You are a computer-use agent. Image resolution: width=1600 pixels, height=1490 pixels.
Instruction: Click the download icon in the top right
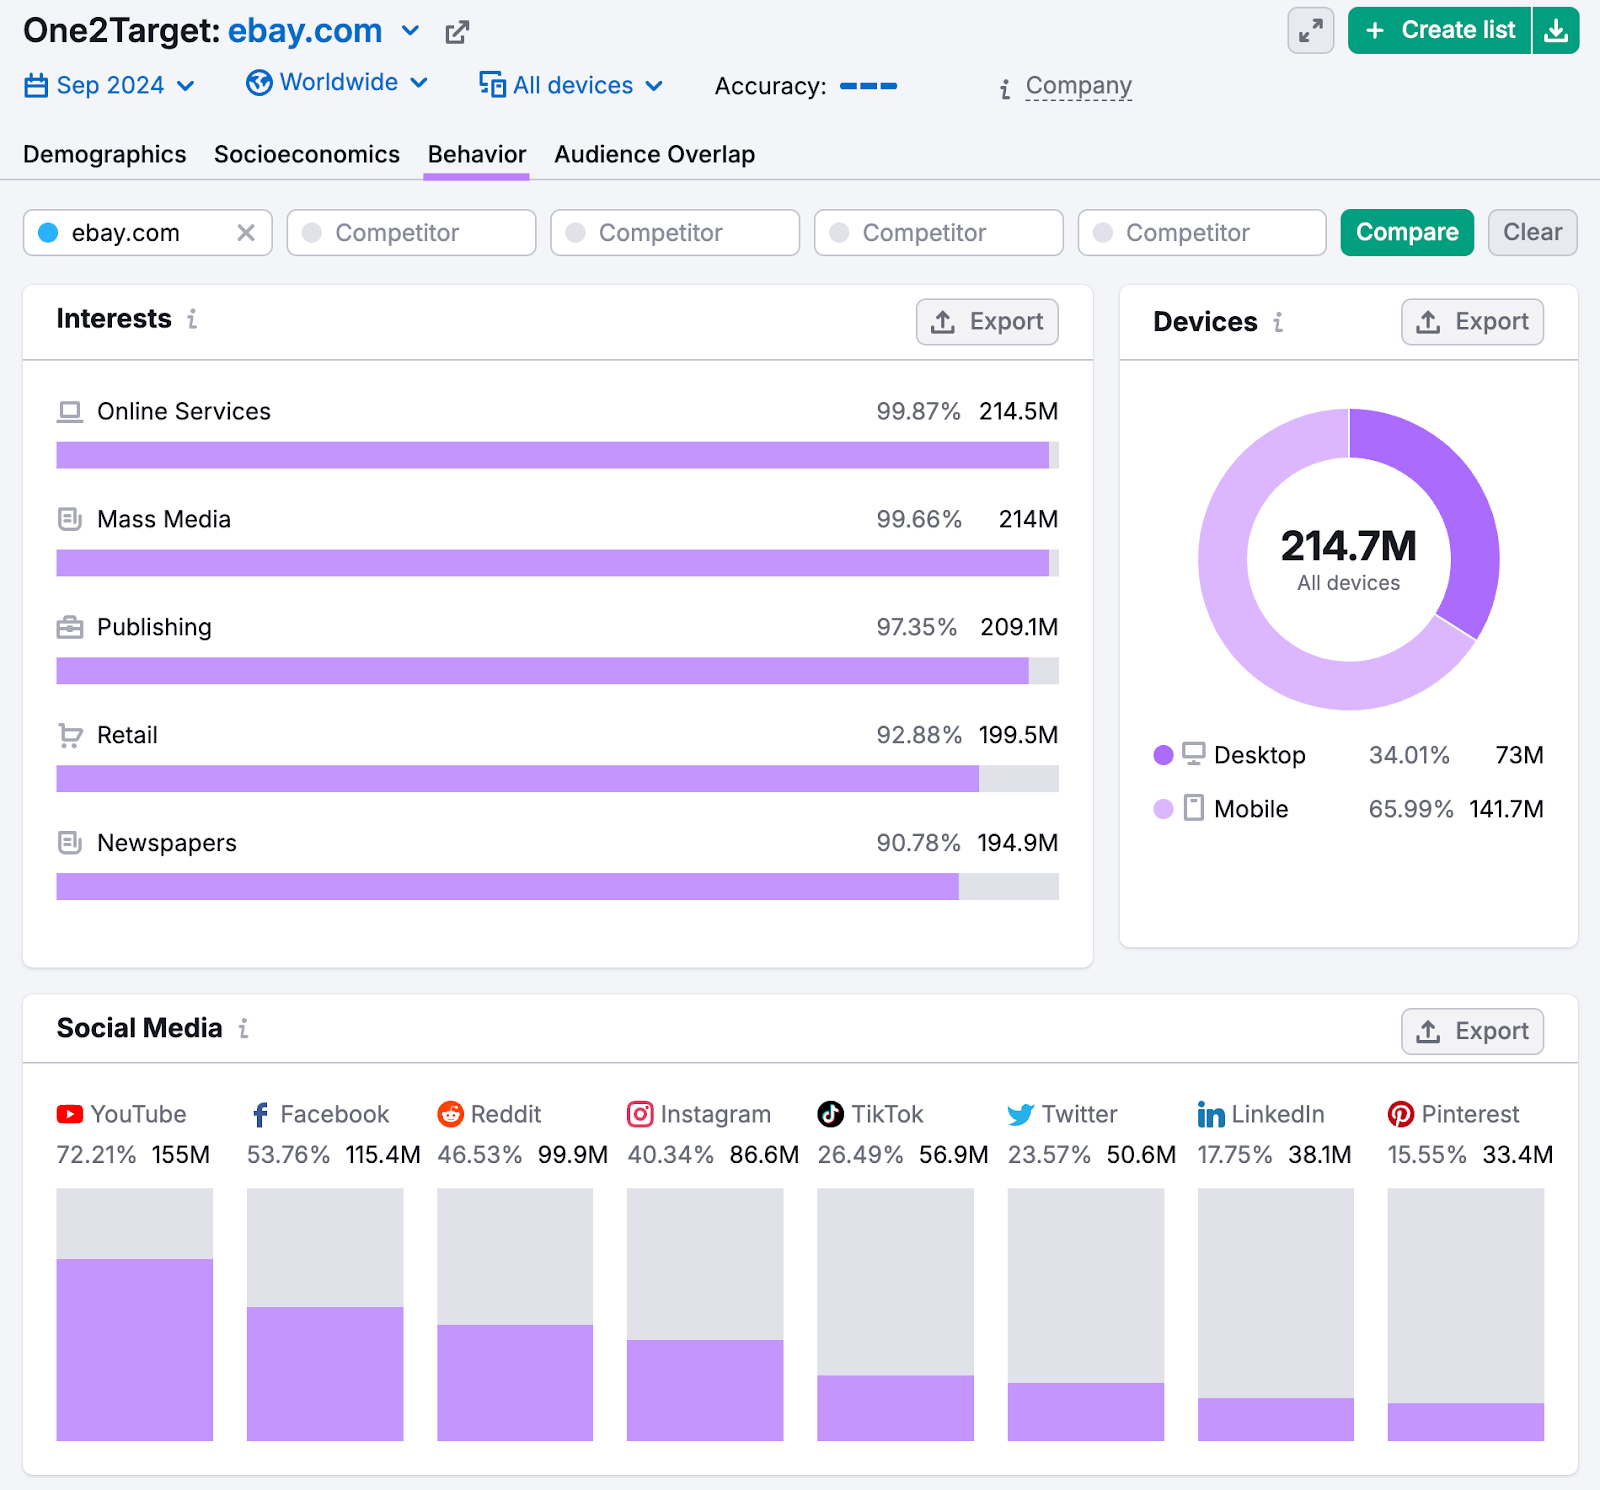click(1556, 30)
